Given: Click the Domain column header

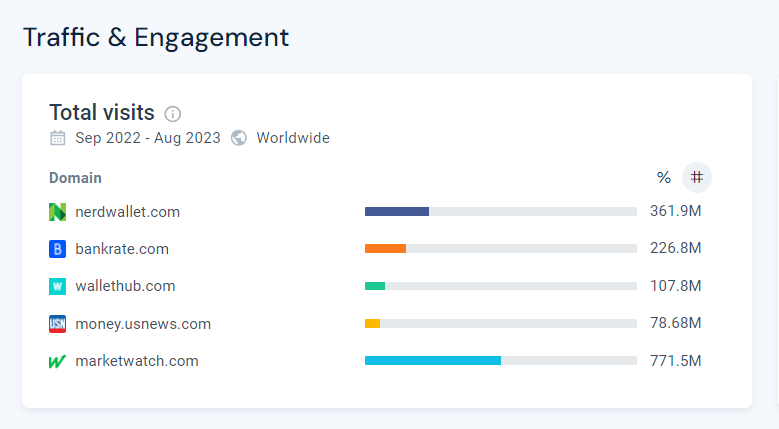Looking at the screenshot, I should tap(76, 178).
